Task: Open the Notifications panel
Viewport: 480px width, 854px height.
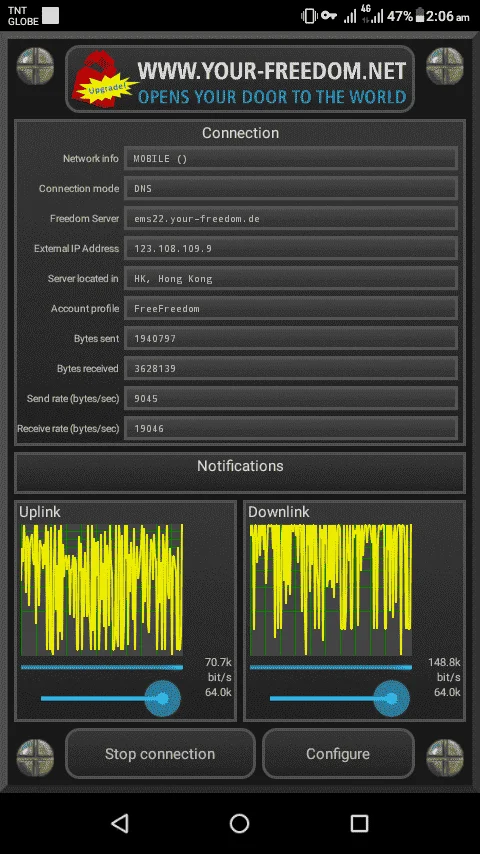Action: click(240, 473)
